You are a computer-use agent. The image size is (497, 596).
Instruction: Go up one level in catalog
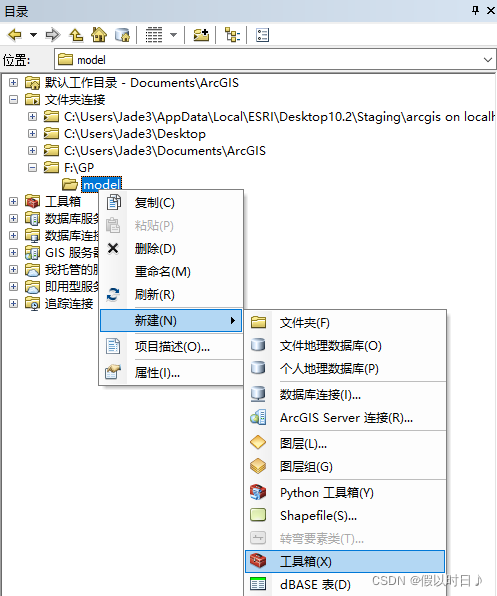click(x=76, y=35)
